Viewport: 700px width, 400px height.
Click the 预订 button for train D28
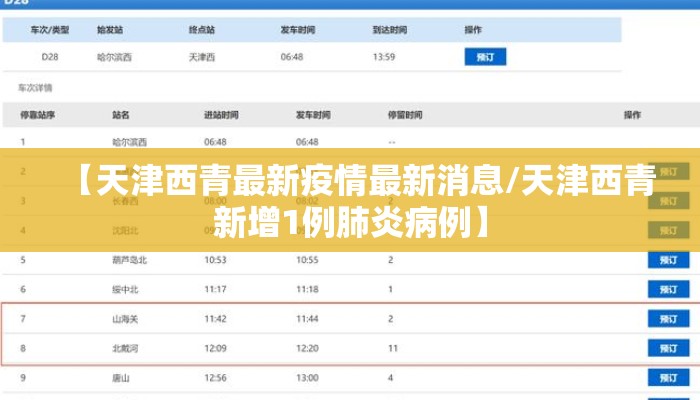tap(485, 57)
